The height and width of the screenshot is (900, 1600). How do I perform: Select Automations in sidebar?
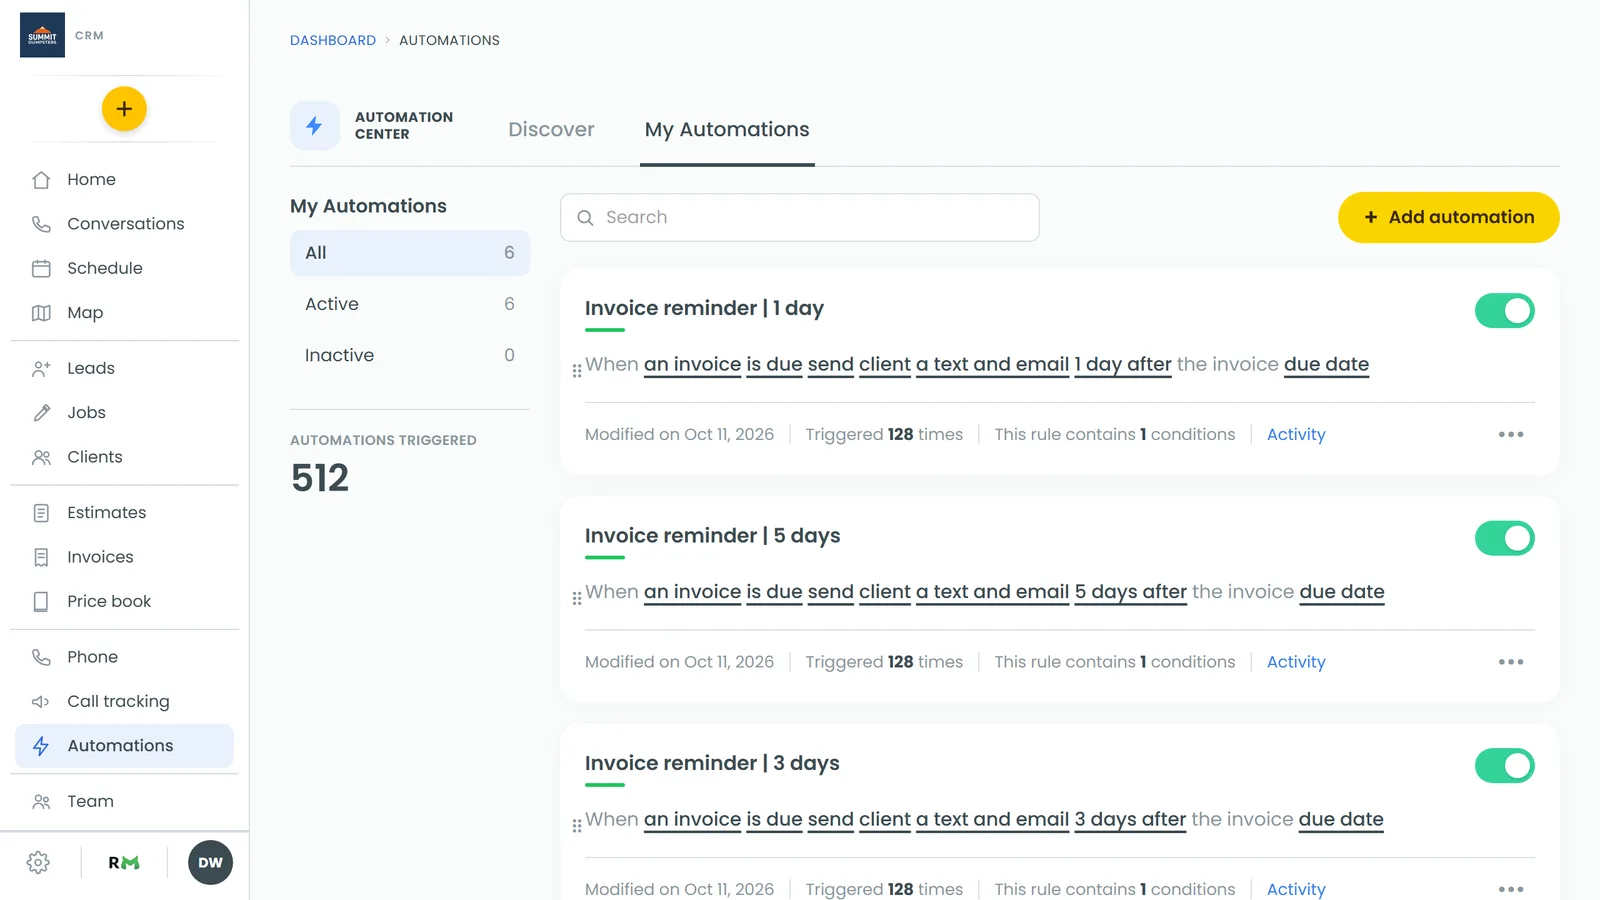(x=124, y=746)
